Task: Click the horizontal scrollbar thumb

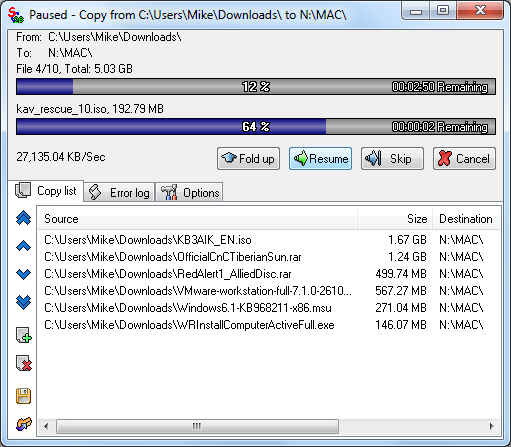Action: 197,426
